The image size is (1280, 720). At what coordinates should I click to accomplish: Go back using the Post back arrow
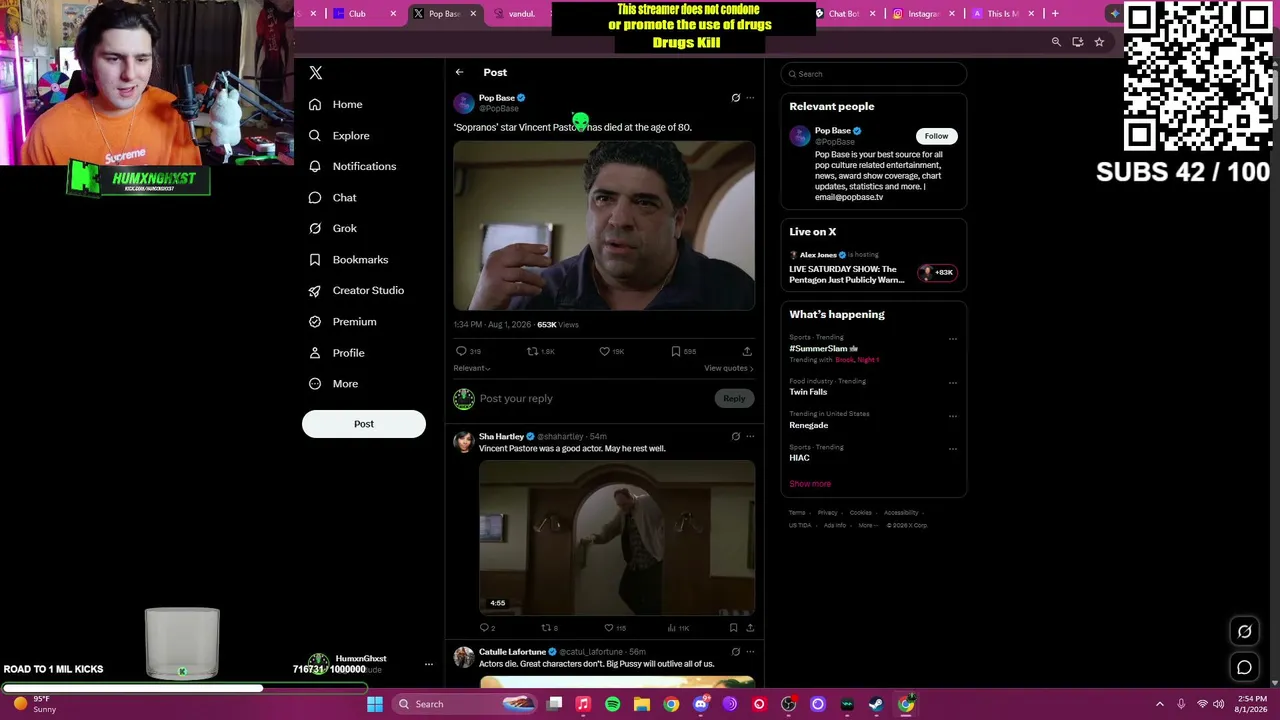pos(459,72)
